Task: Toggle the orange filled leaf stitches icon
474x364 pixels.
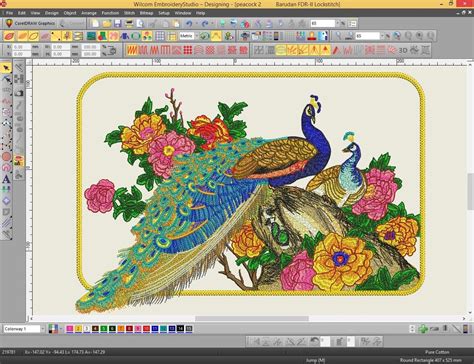Action: [x=22, y=36]
